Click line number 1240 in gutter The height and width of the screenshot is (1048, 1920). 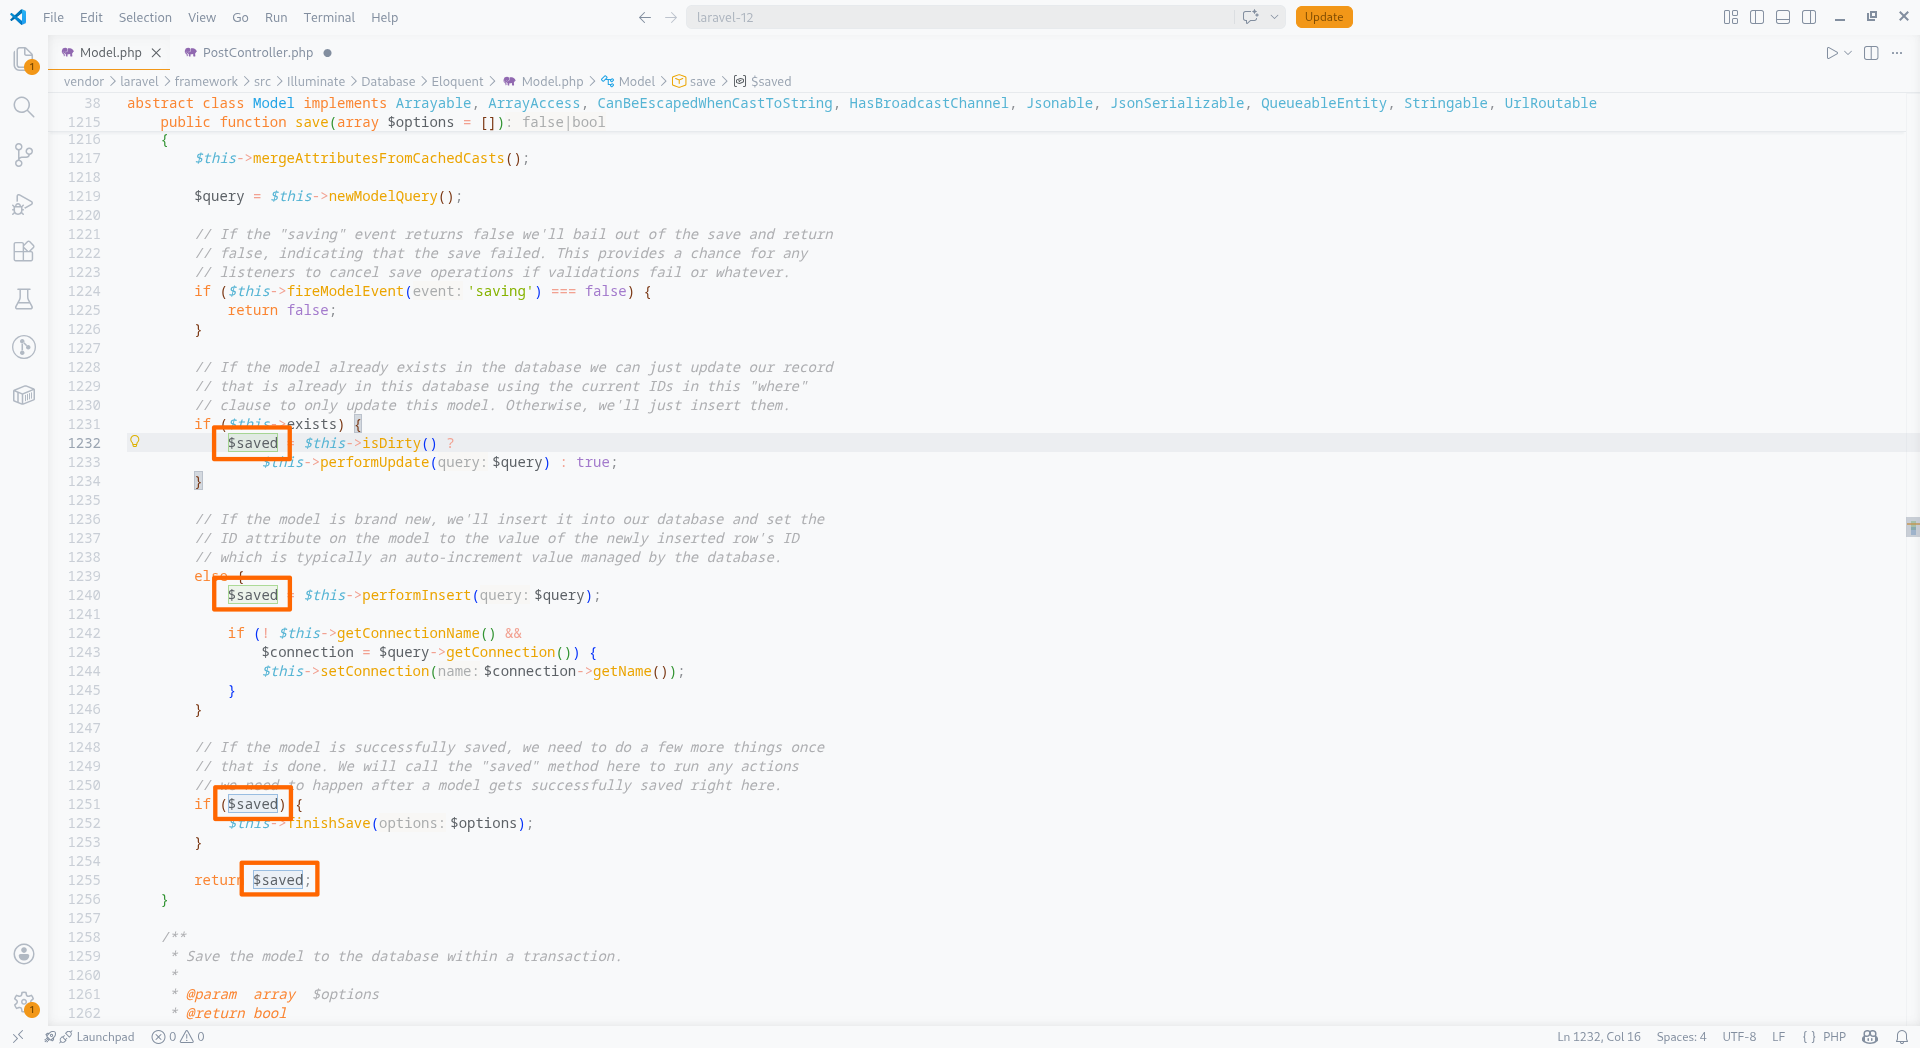click(x=84, y=595)
